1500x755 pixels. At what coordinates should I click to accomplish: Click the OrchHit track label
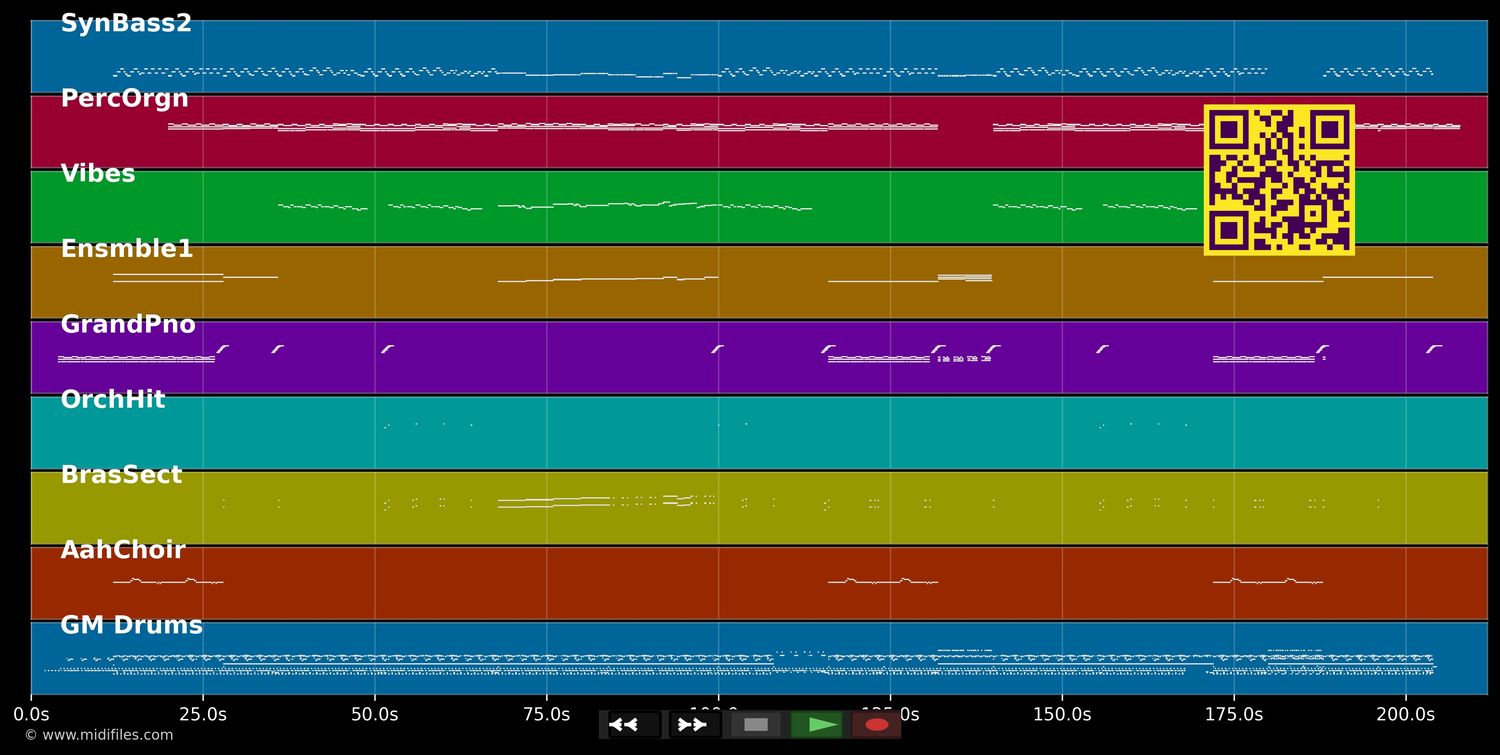[112, 400]
